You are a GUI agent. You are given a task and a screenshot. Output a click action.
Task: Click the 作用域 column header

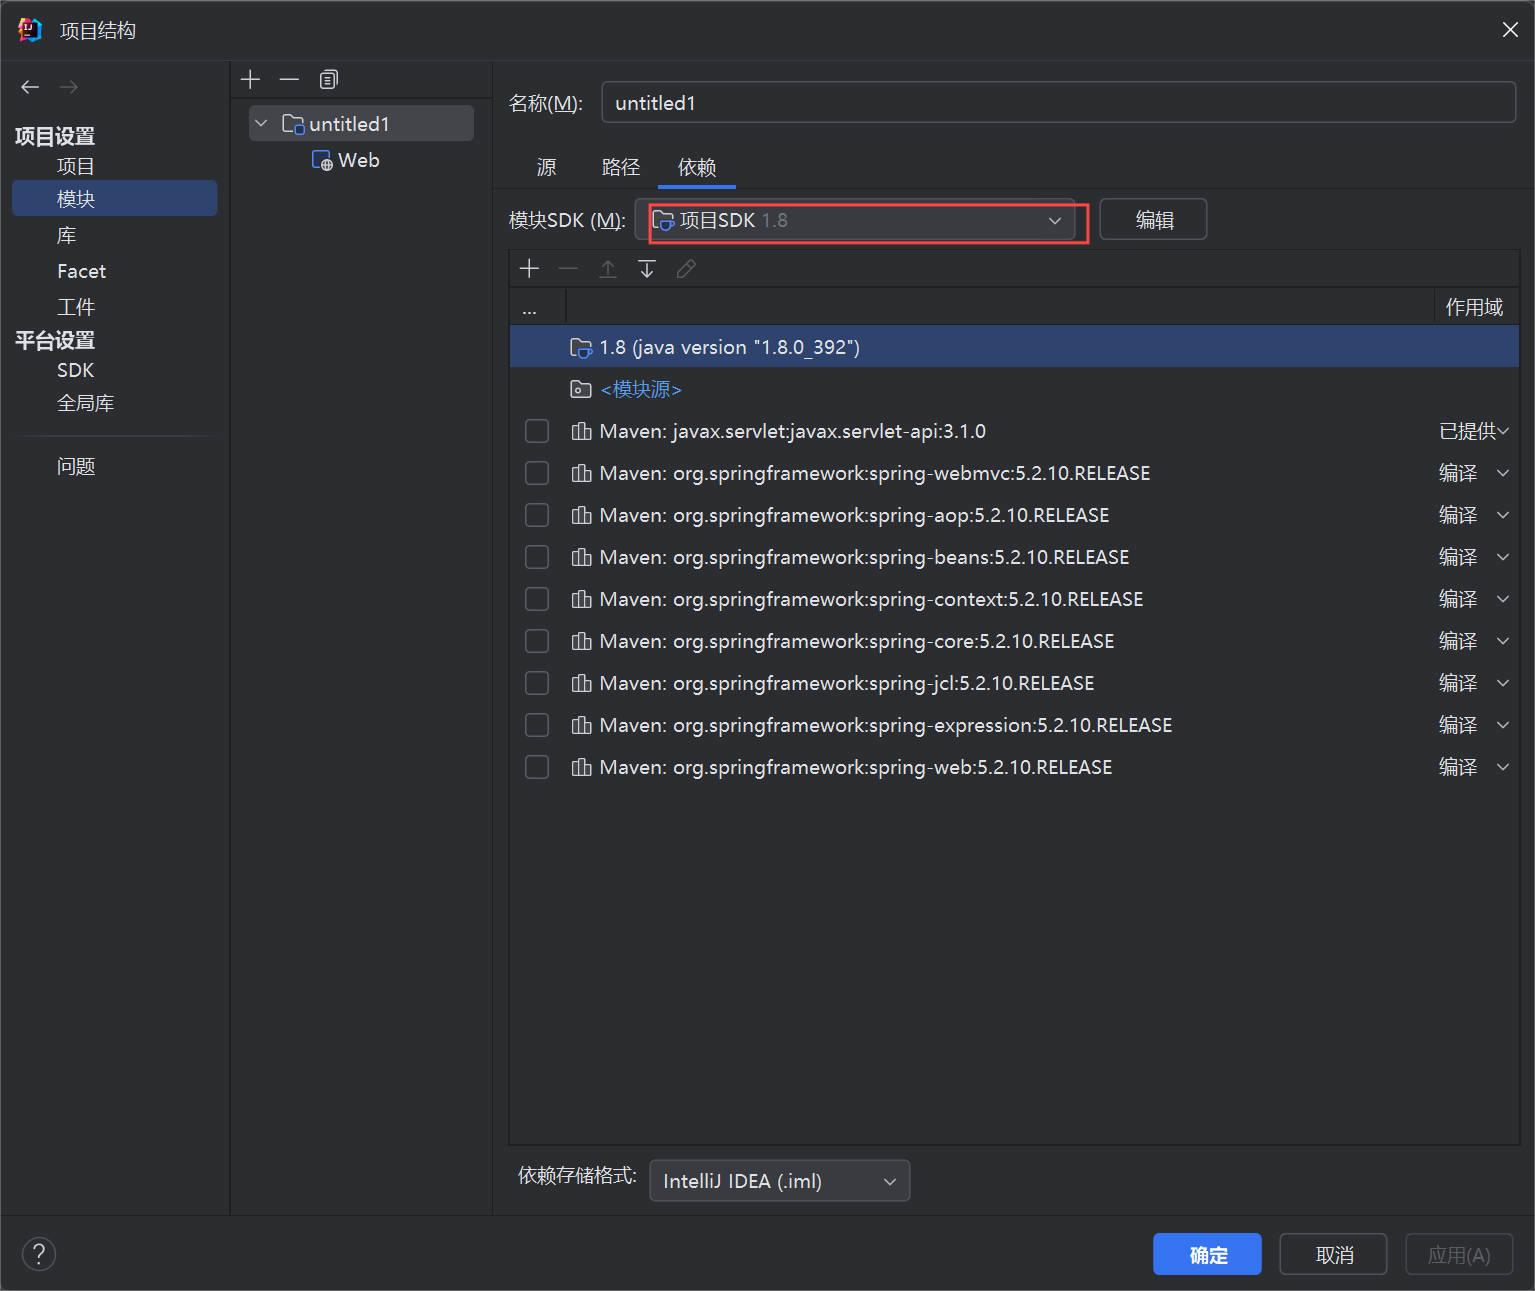[x=1474, y=307]
